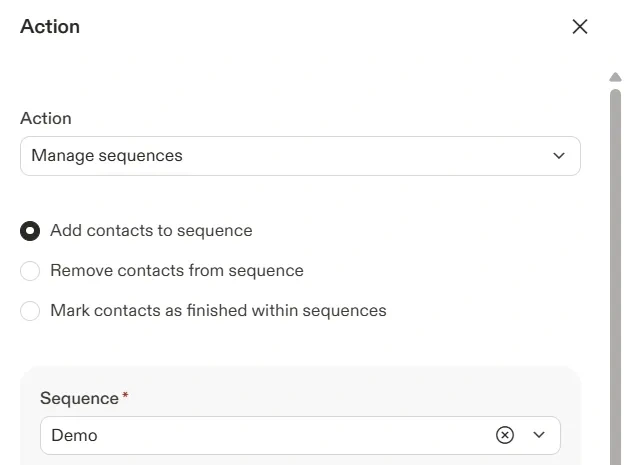Click the chevron in the Sequence field
Viewport: 624px width, 465px height.
pos(539,435)
